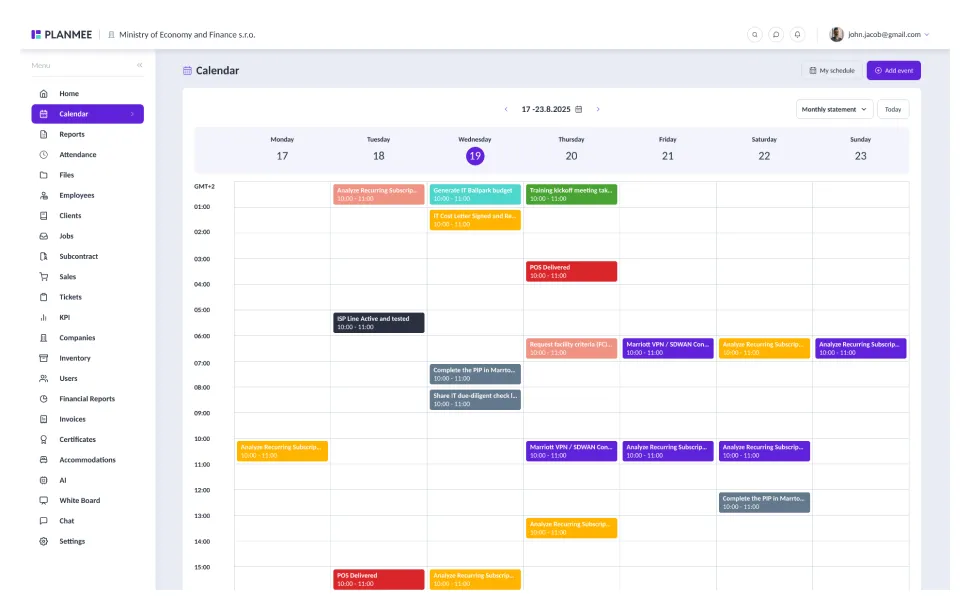Open the ISP Line Active and tested event
Image resolution: width=970 pixels, height=610 pixels.
pos(379,323)
